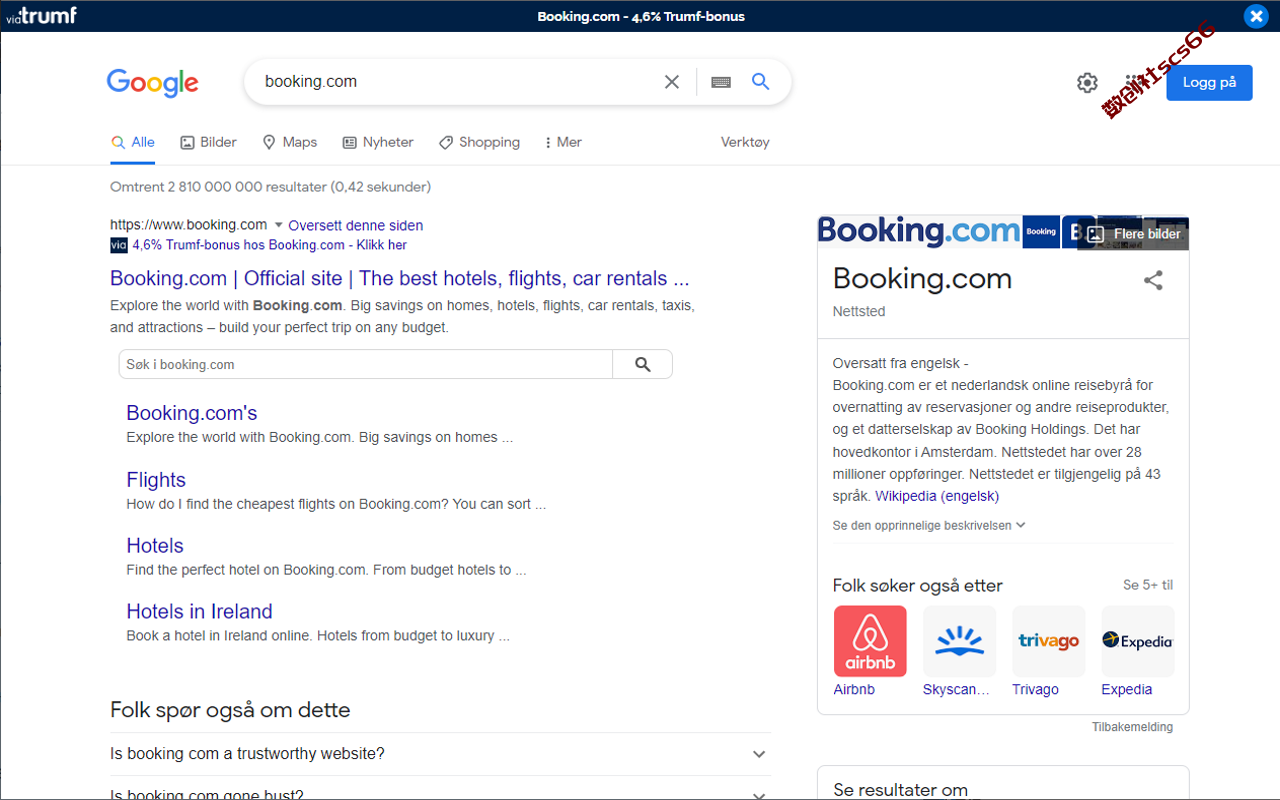Open the Expedia text link
Image resolution: width=1280 pixels, height=800 pixels.
(1126, 689)
